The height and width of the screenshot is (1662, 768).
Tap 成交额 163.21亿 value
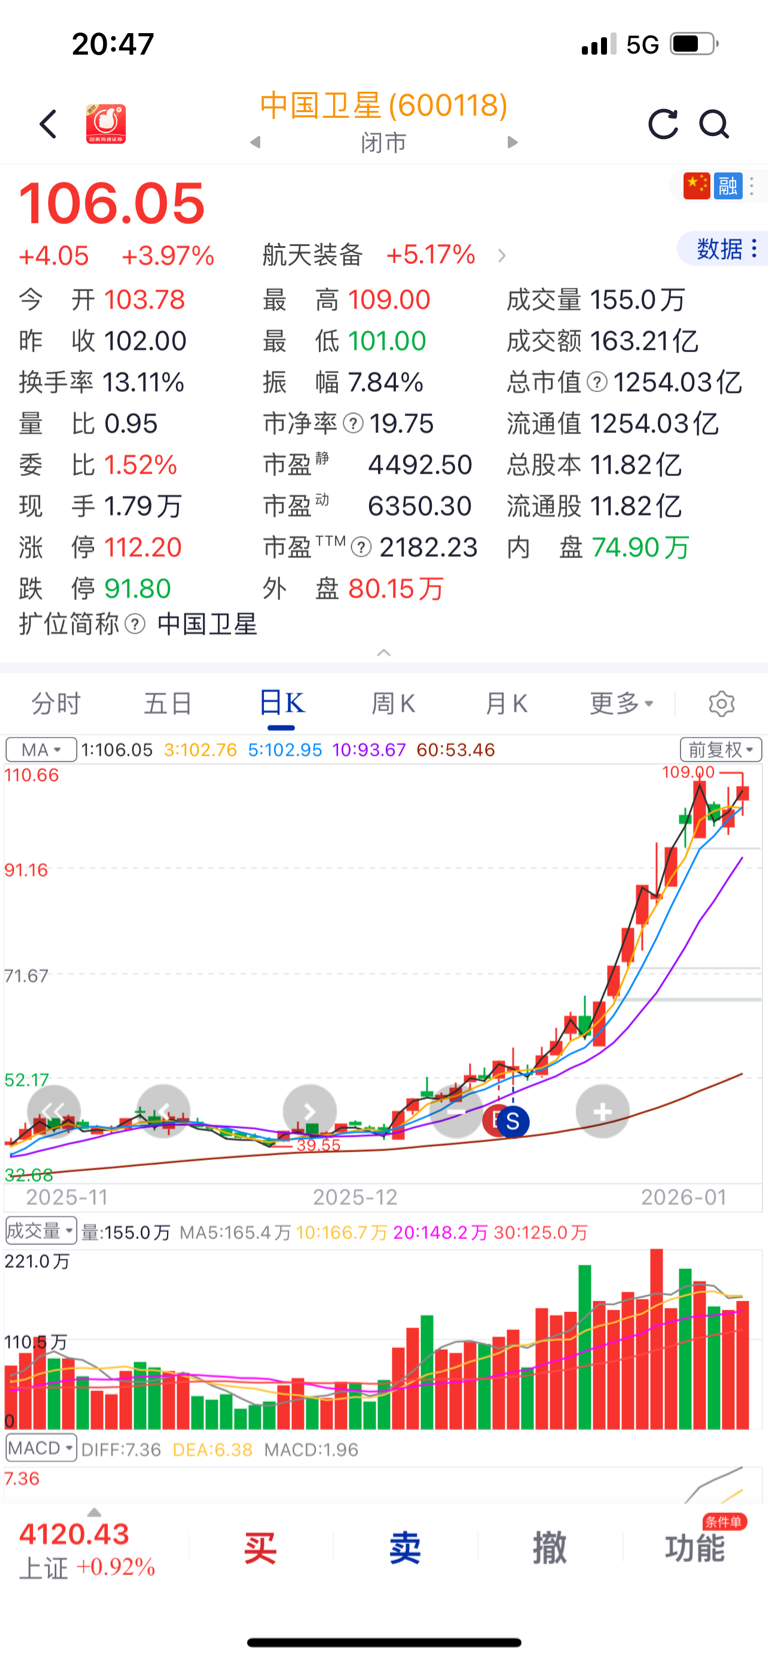click(644, 341)
